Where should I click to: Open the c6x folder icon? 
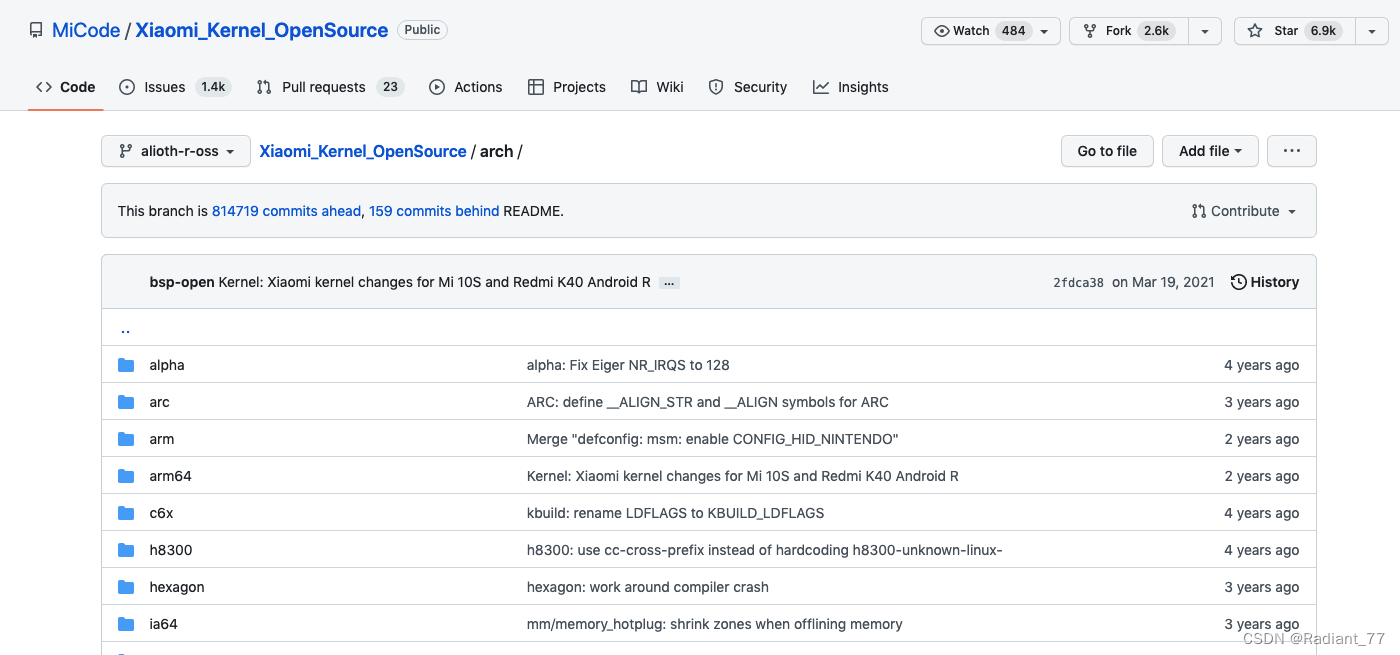[126, 513]
